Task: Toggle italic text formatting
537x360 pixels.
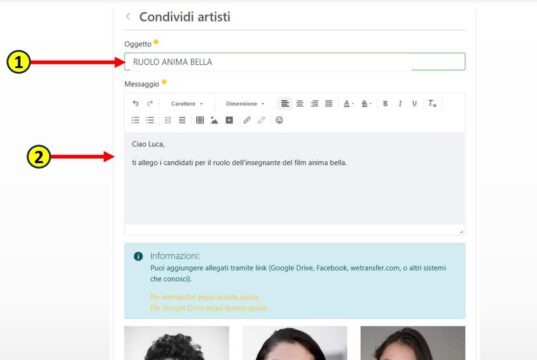Action: pyautogui.click(x=400, y=103)
